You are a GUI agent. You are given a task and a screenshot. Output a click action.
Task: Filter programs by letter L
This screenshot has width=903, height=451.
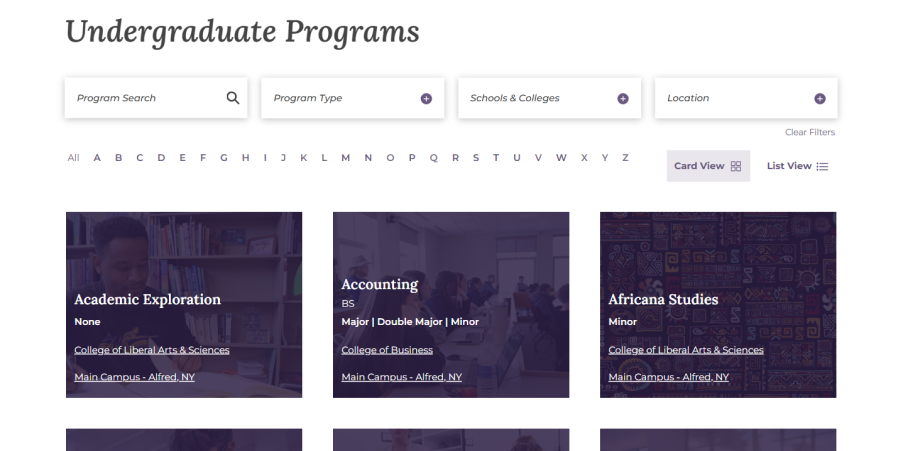point(324,158)
